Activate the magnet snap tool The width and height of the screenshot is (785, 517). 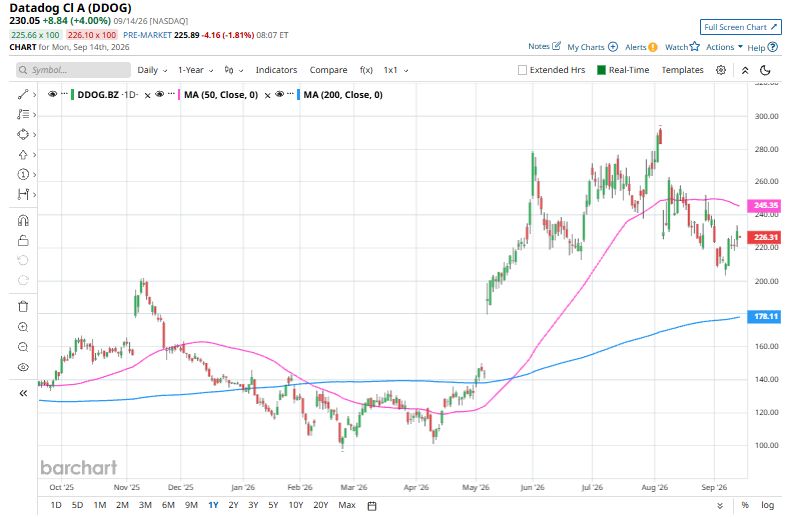coord(23,221)
